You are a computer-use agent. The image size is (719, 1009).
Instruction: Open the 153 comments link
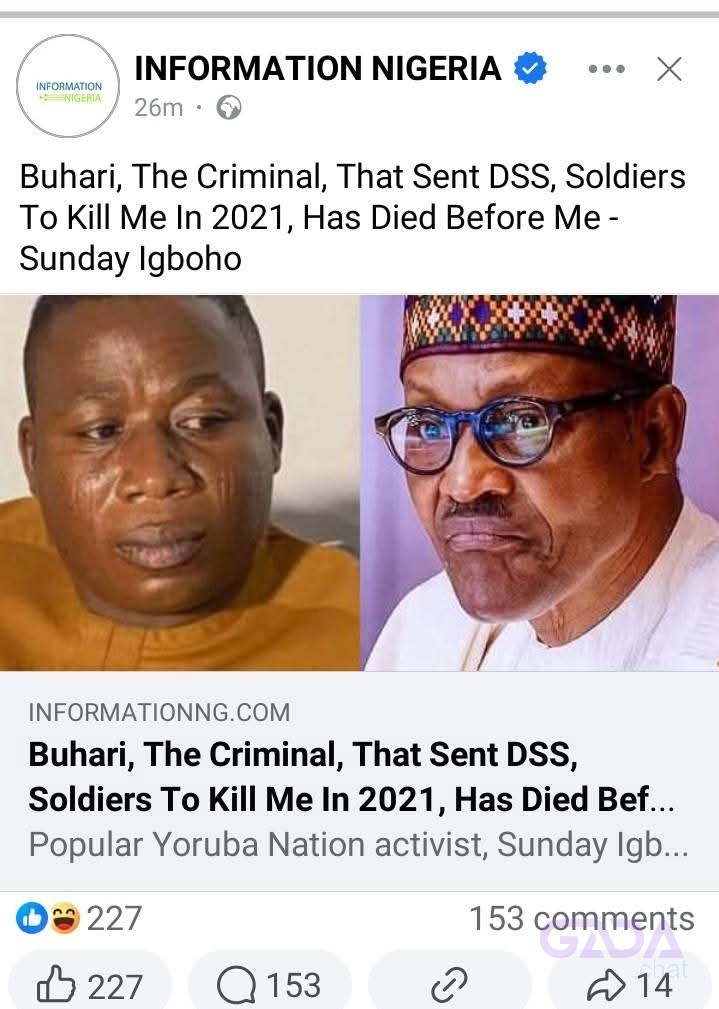[581, 918]
